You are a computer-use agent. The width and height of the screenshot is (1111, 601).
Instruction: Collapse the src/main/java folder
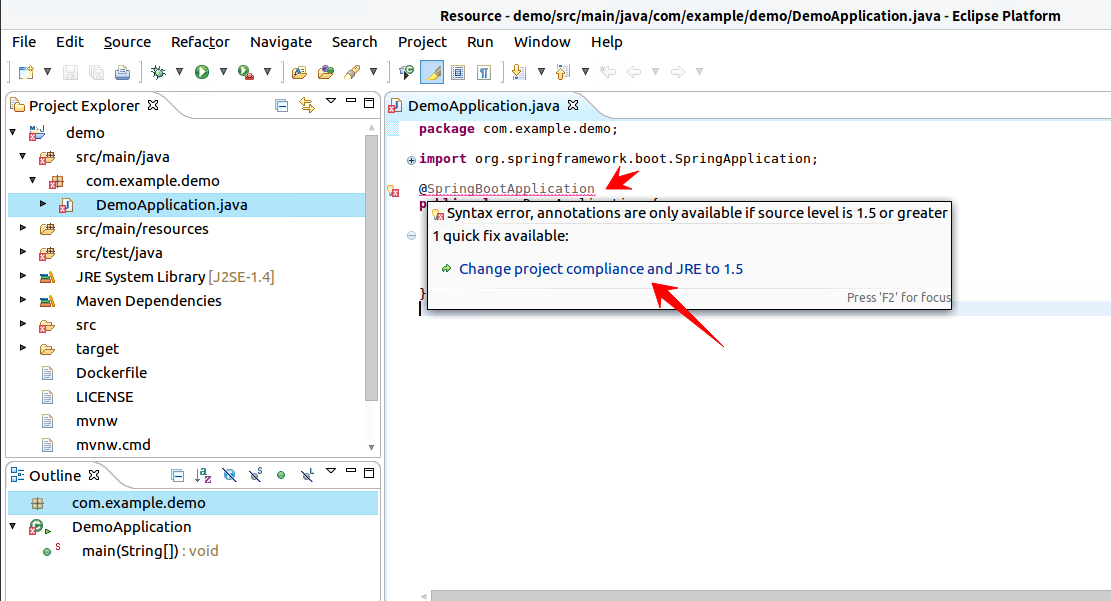tap(23, 156)
